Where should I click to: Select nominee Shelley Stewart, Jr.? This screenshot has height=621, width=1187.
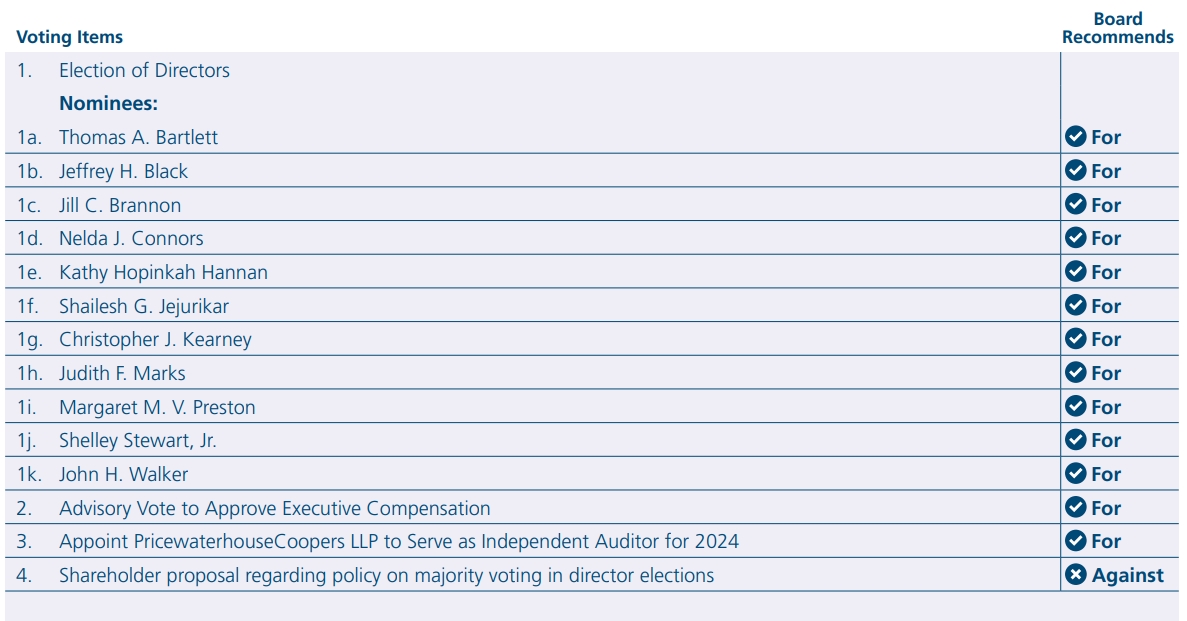pos(137,441)
